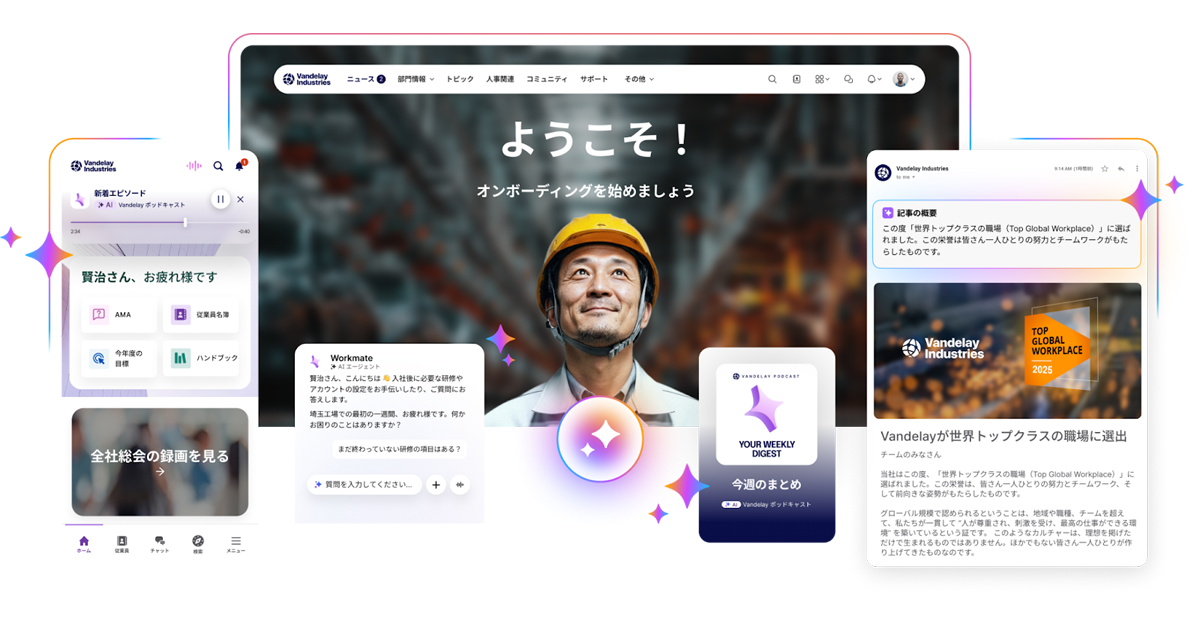
Task: Open the user avatar profile dropdown
Action: click(903, 79)
